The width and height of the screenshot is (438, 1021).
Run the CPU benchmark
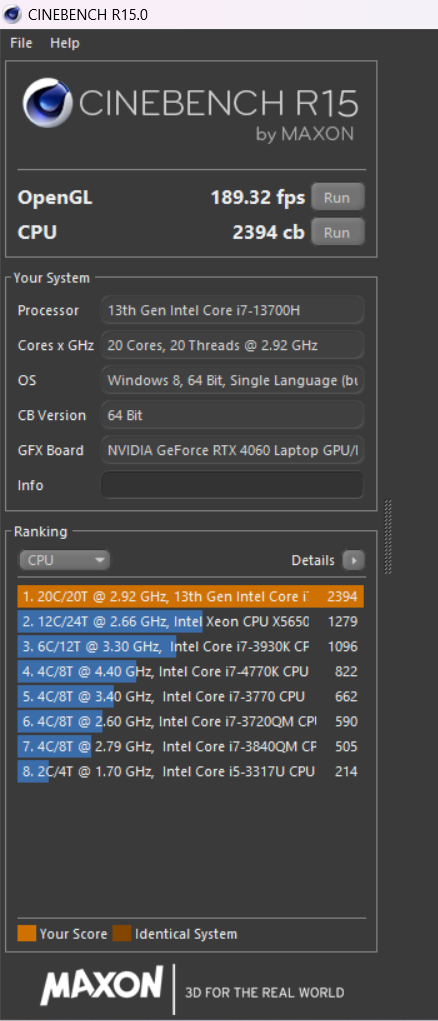337,232
